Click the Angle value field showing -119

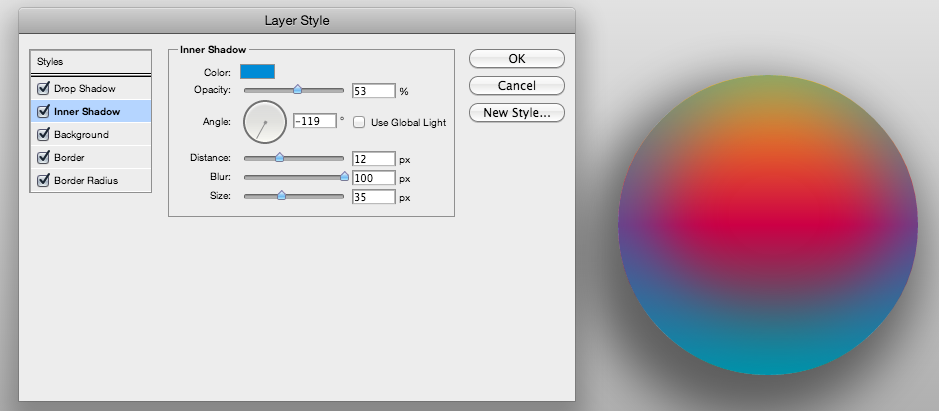315,121
